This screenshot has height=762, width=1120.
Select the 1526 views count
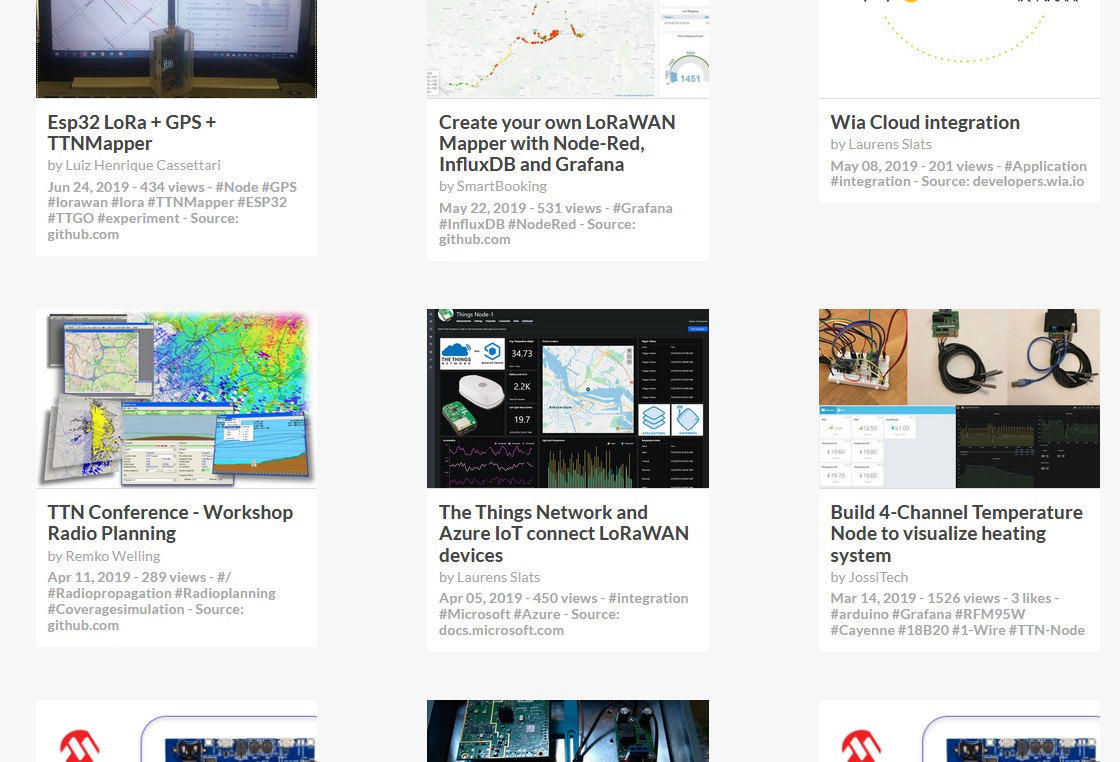pos(964,598)
